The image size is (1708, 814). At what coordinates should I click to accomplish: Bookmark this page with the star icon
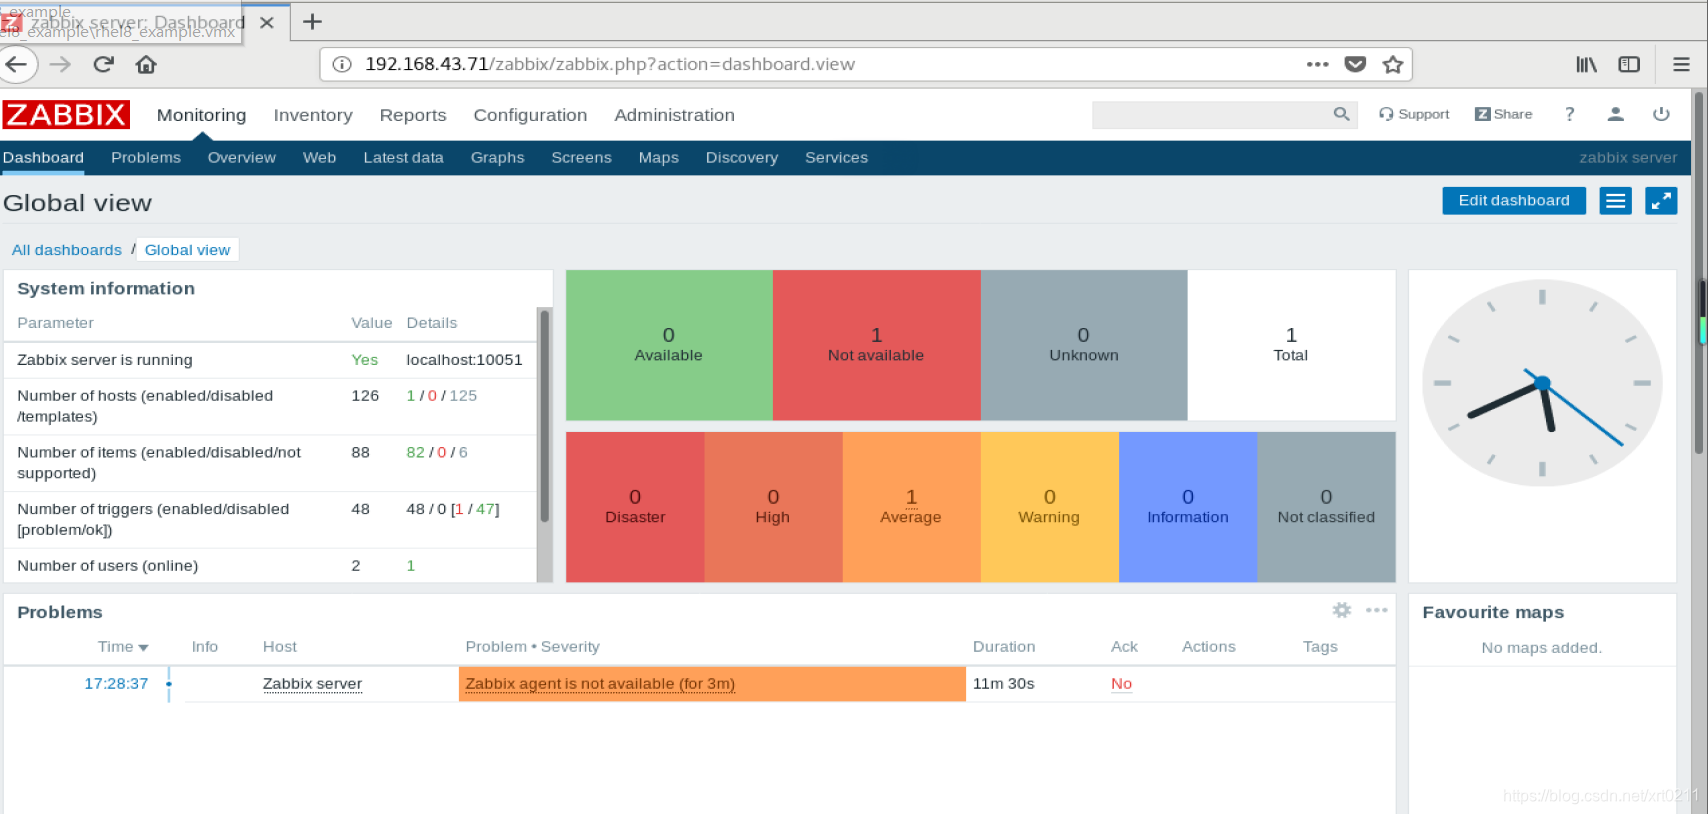tap(1392, 64)
